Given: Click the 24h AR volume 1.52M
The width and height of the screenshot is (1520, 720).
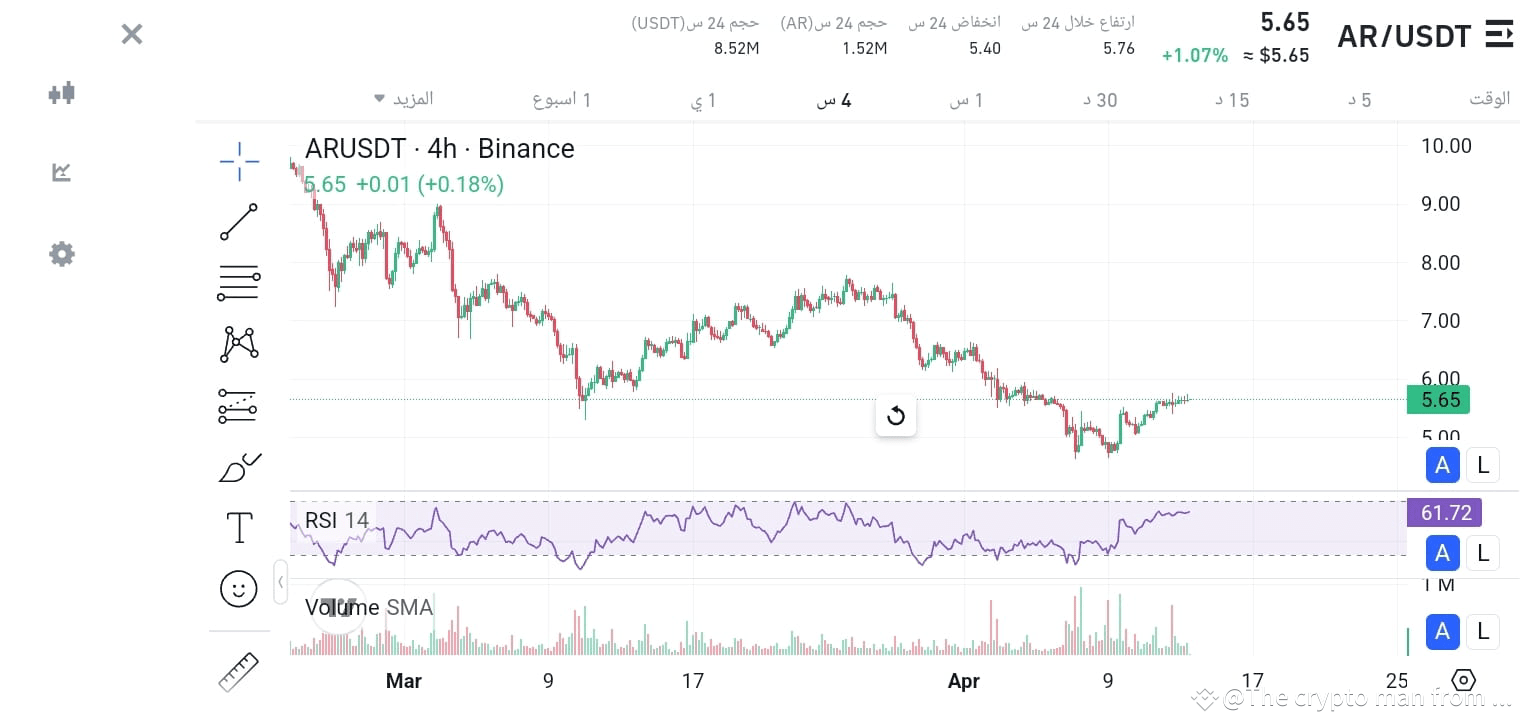Looking at the screenshot, I should (x=865, y=48).
